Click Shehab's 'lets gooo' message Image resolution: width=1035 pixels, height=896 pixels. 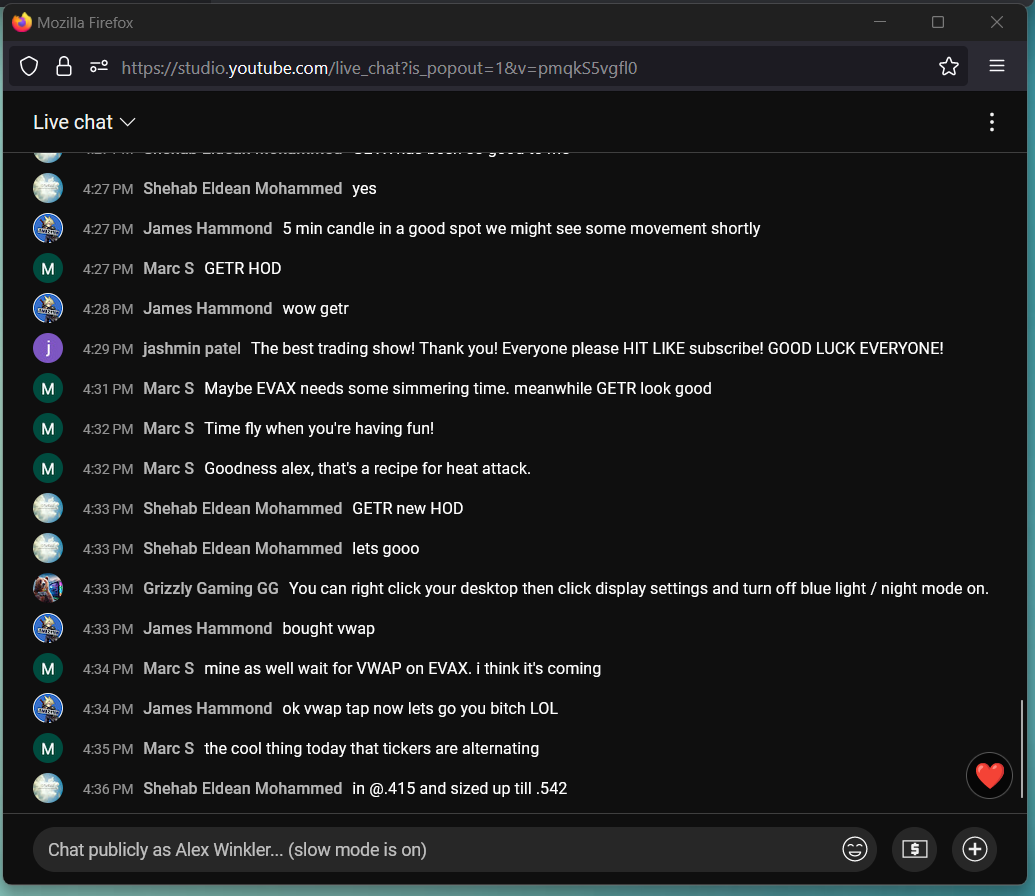[386, 548]
